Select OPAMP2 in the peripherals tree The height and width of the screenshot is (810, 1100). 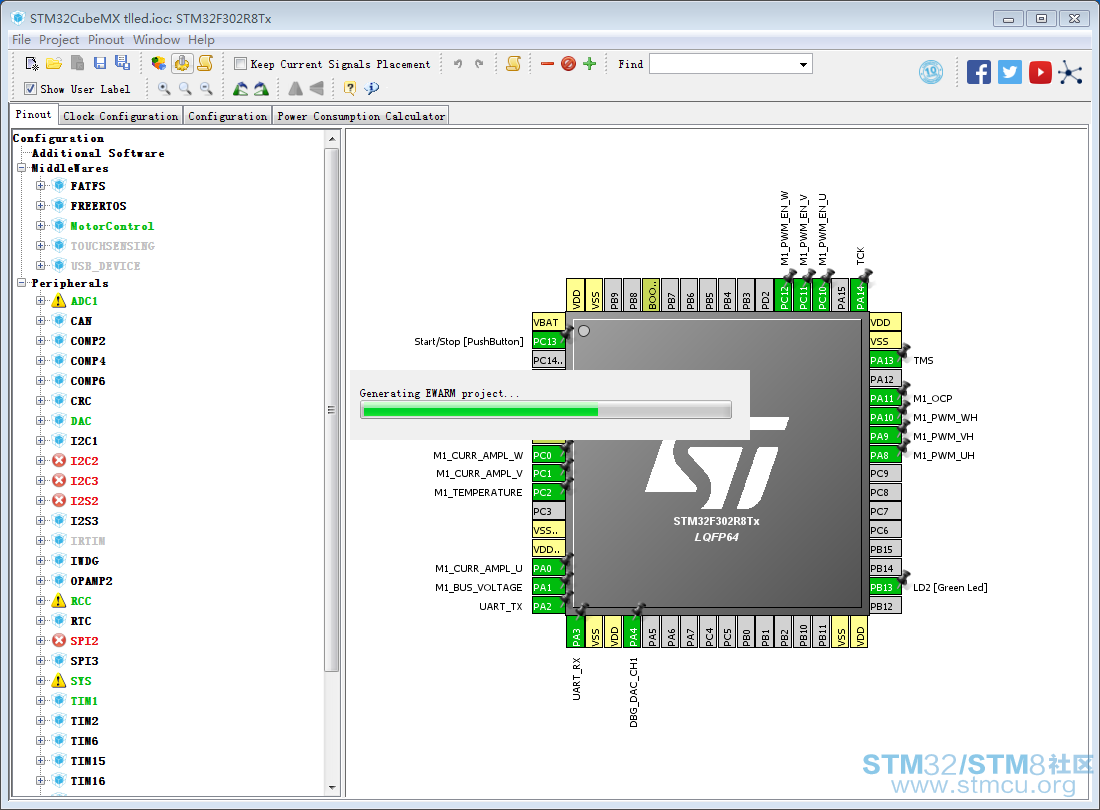tap(91, 581)
